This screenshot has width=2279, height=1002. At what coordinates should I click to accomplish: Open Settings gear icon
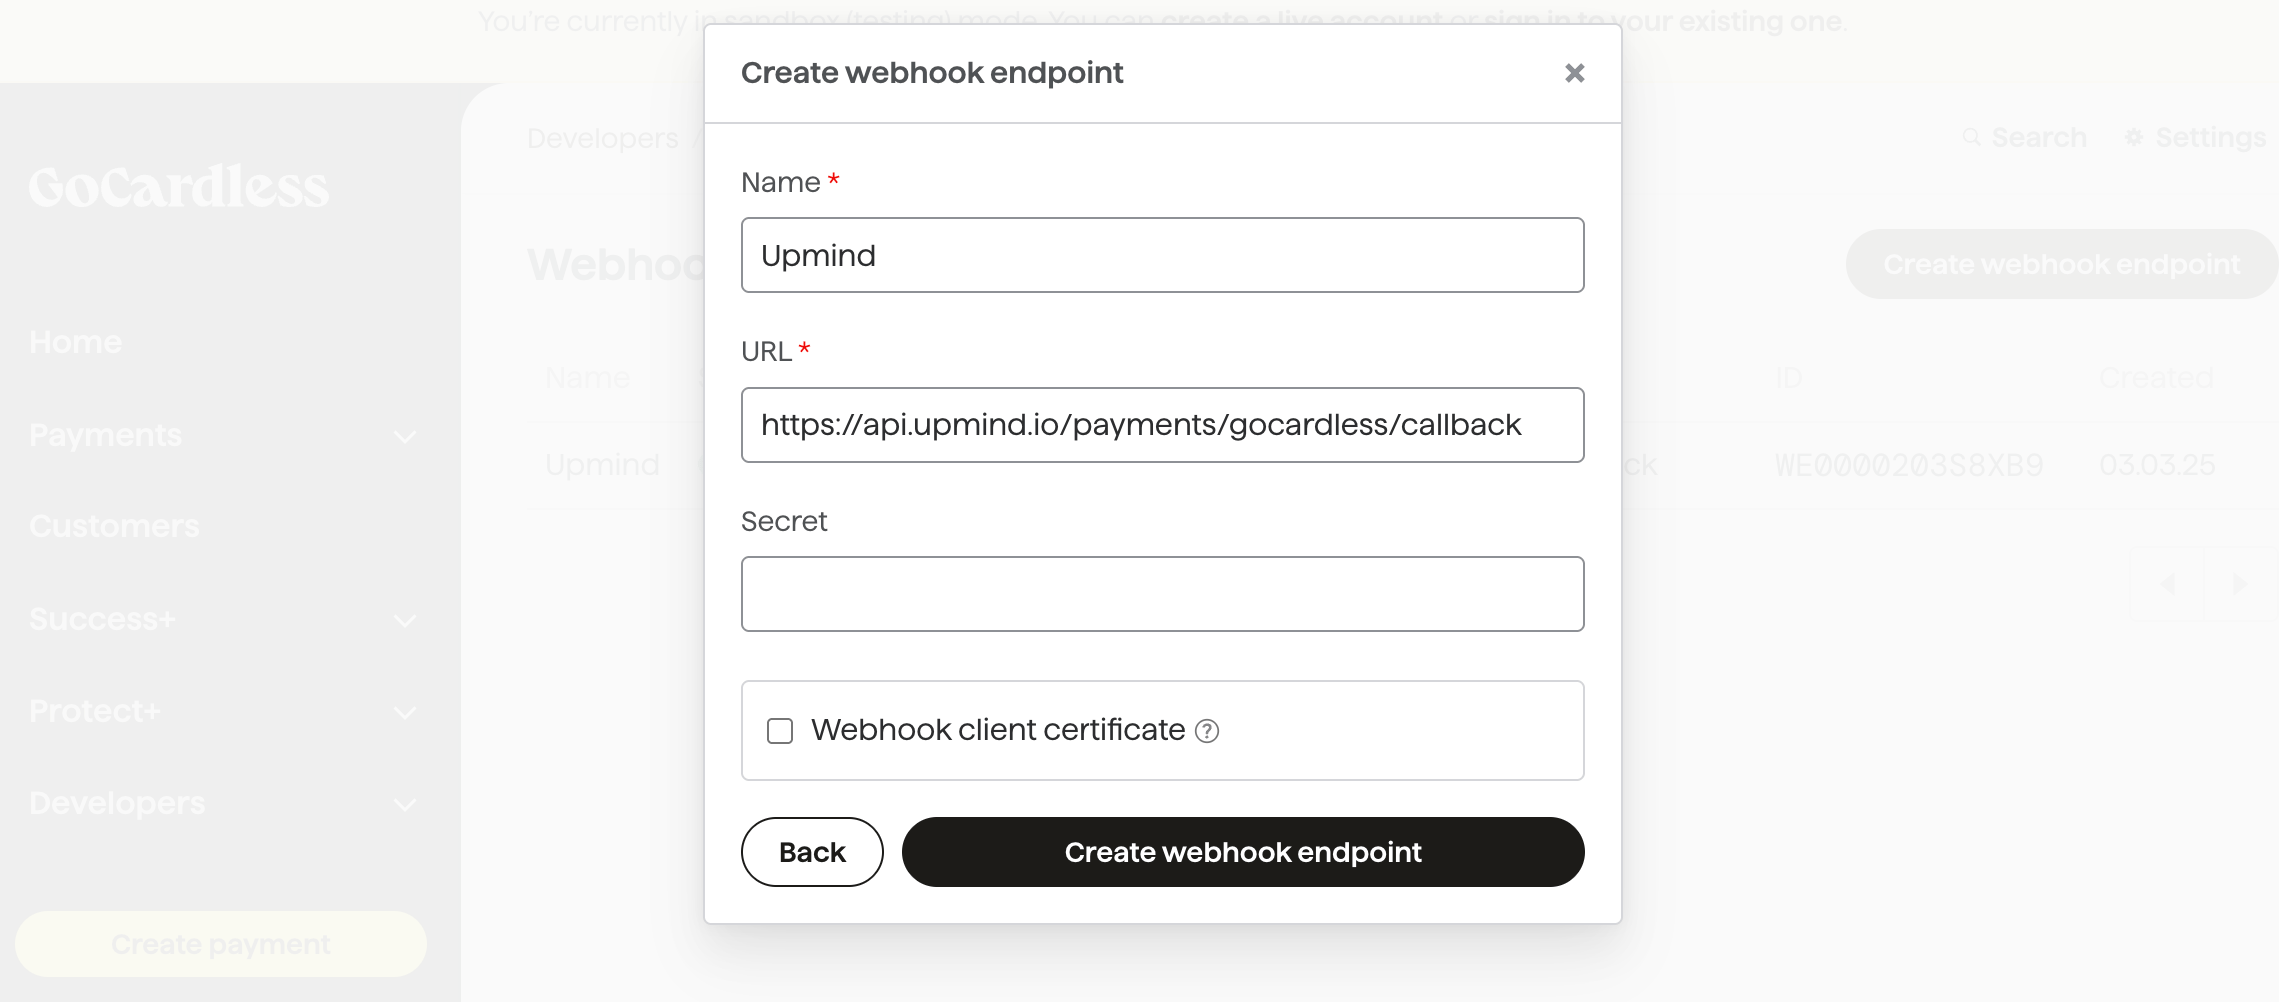[x=2133, y=137]
